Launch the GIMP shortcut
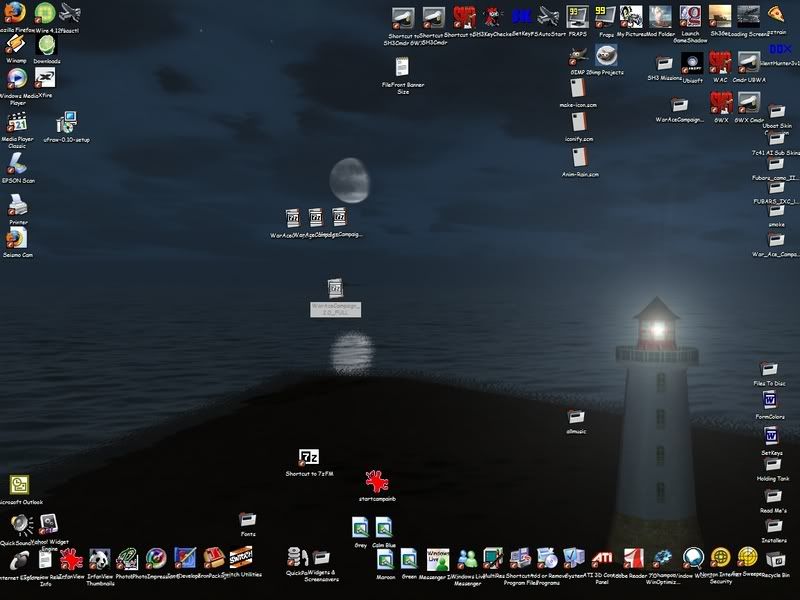Screen dimensions: 800x600 [578, 57]
